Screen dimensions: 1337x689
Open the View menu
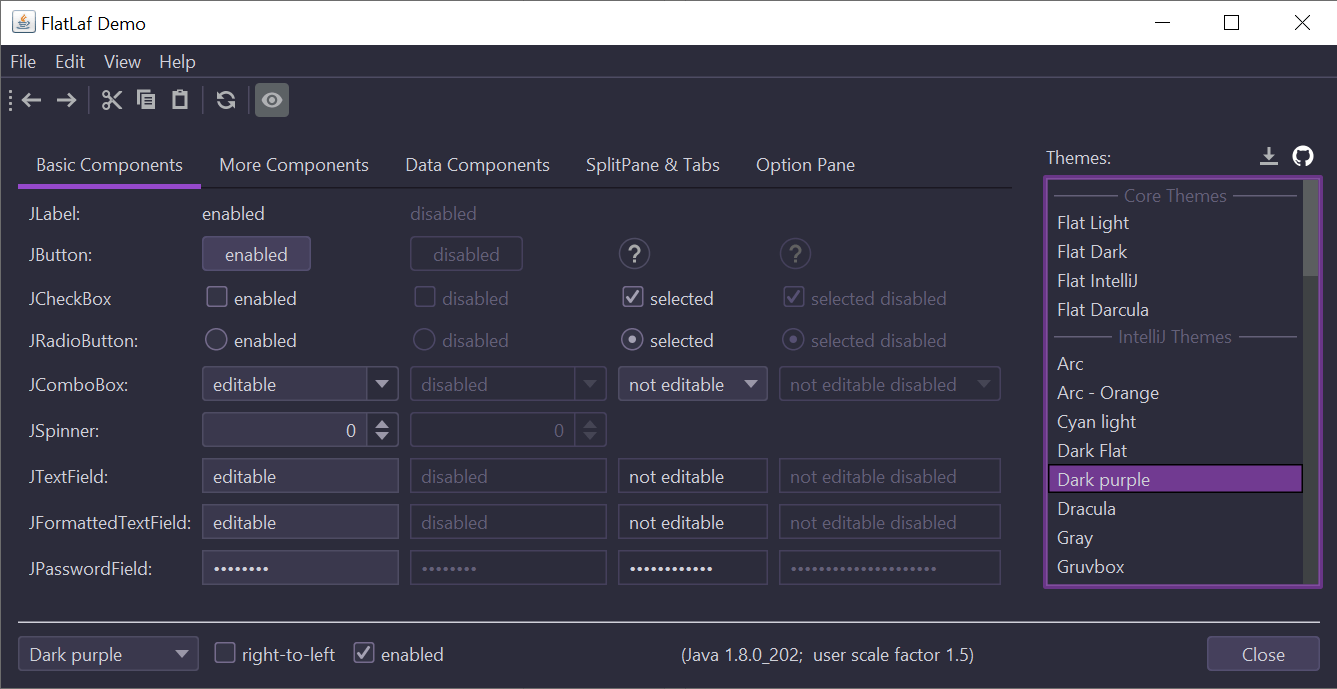click(x=122, y=62)
